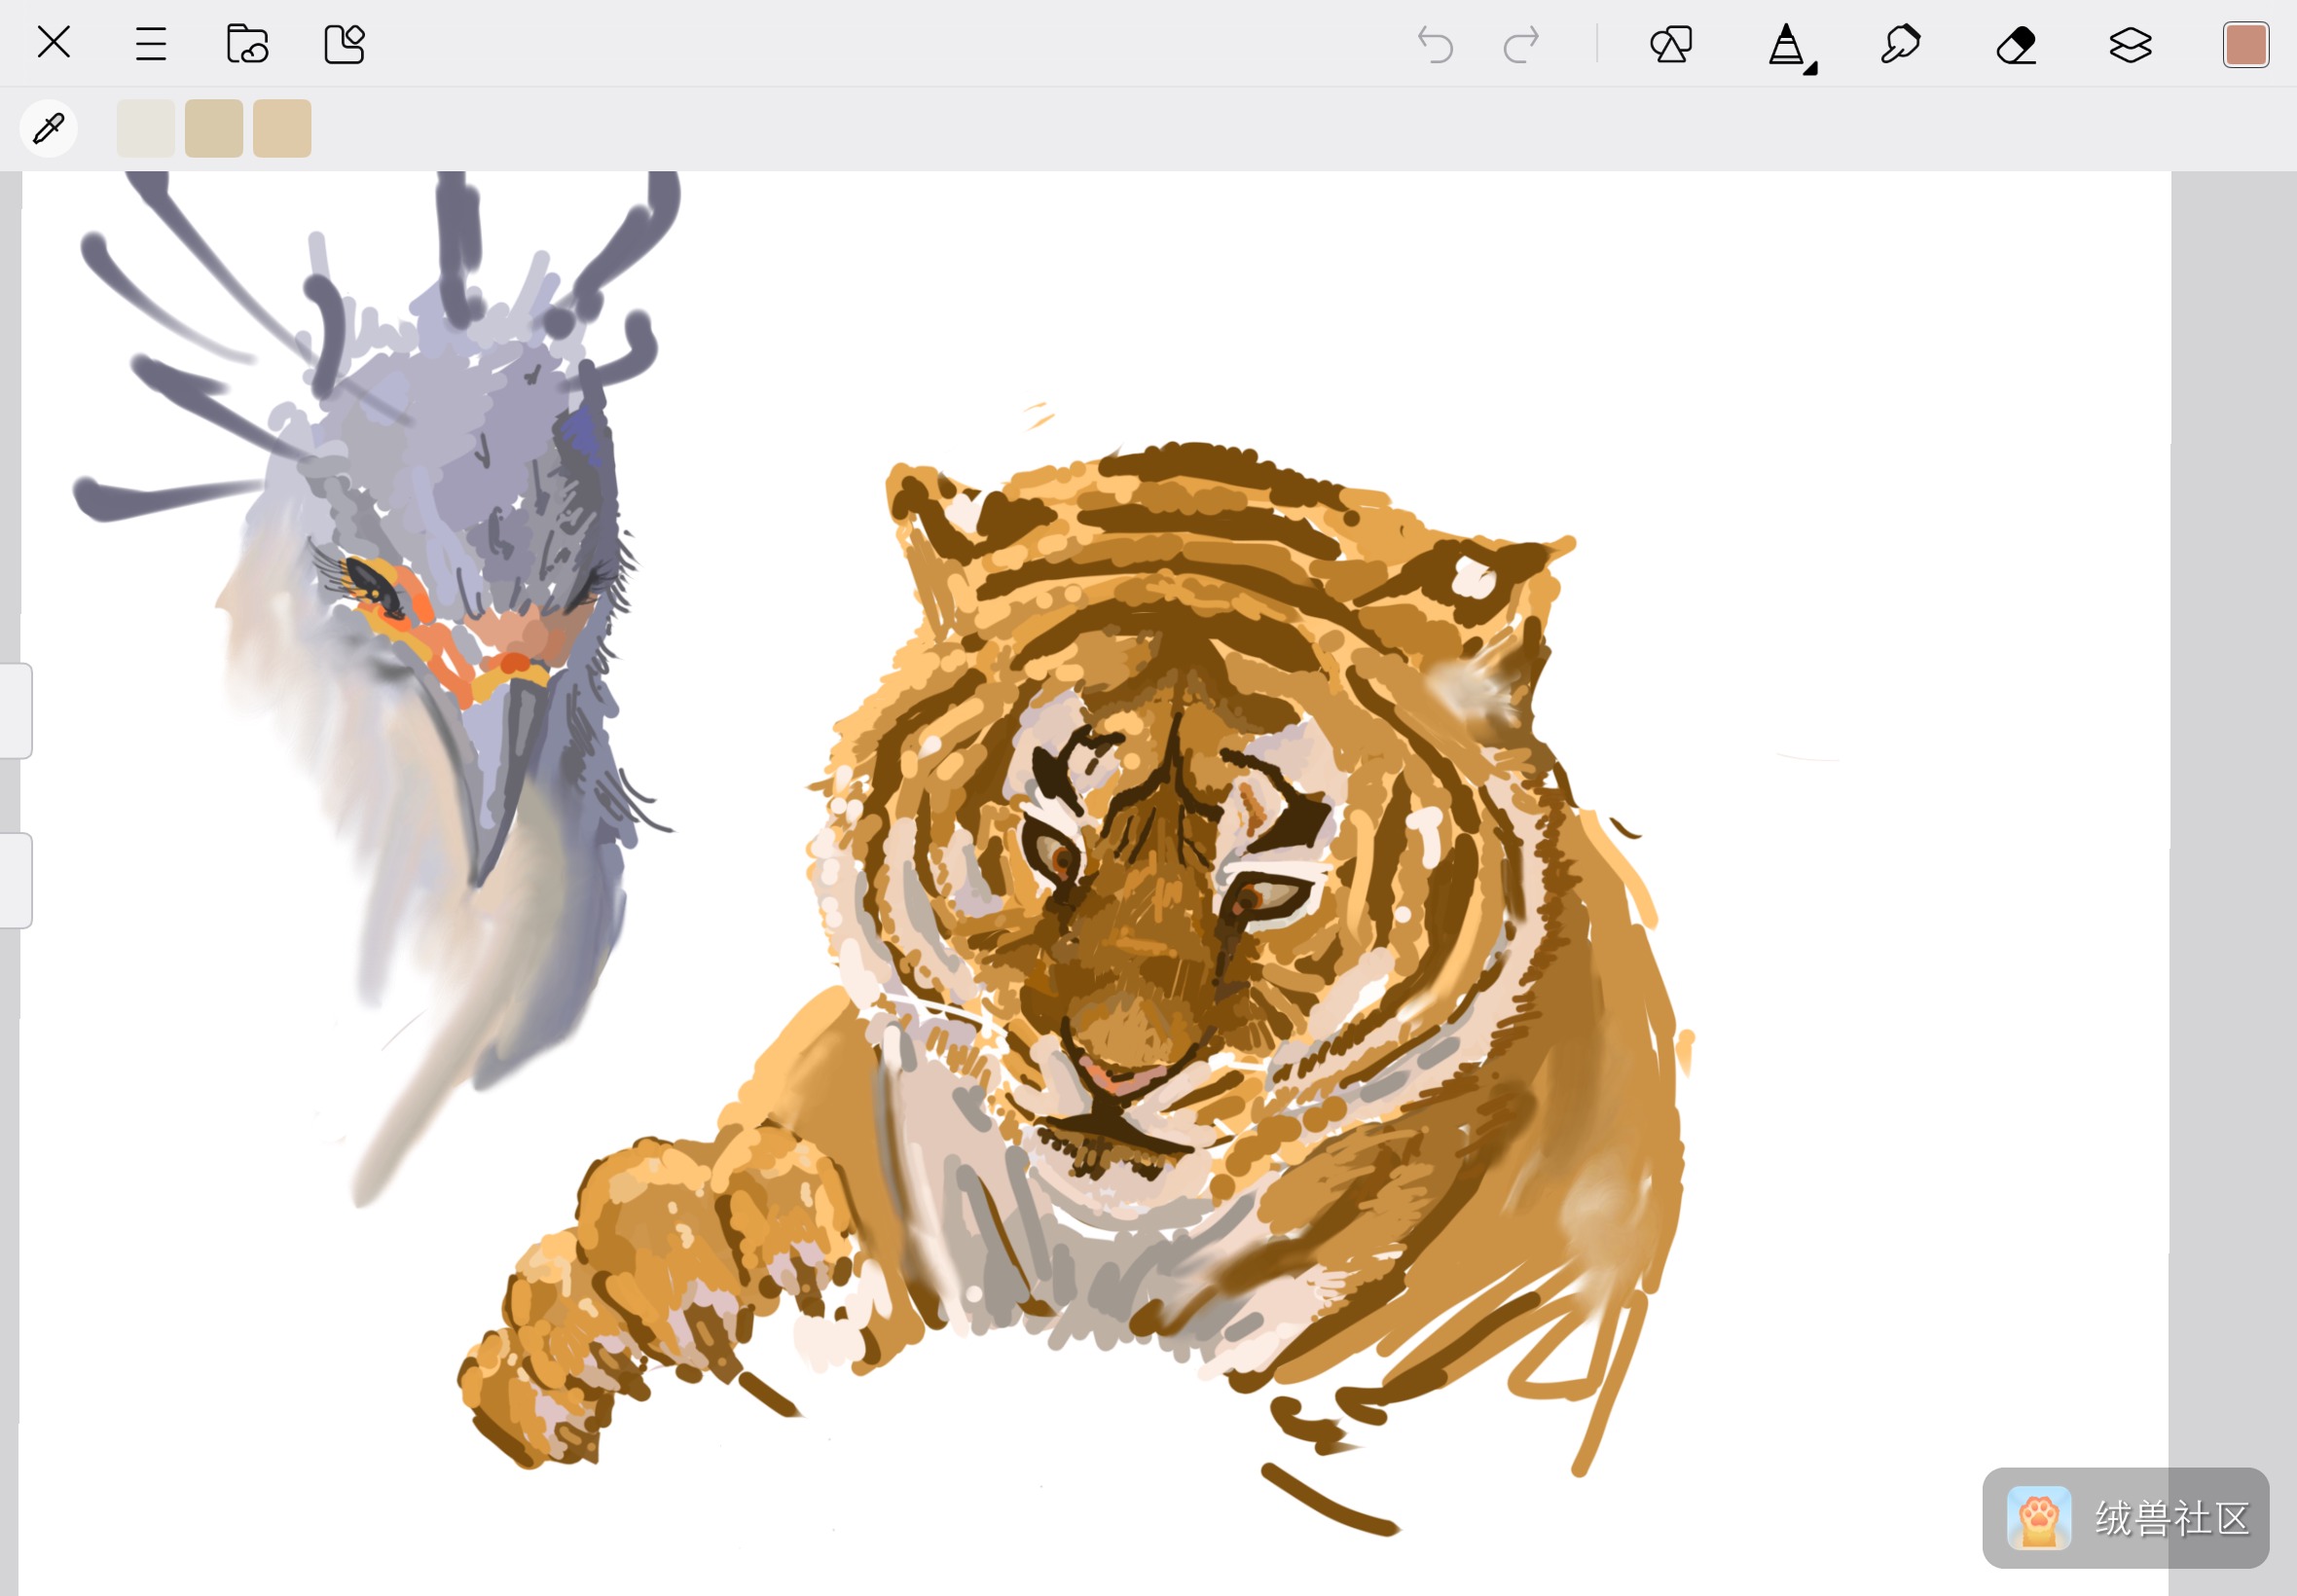Open the current salmon color swatch

click(x=2246, y=45)
